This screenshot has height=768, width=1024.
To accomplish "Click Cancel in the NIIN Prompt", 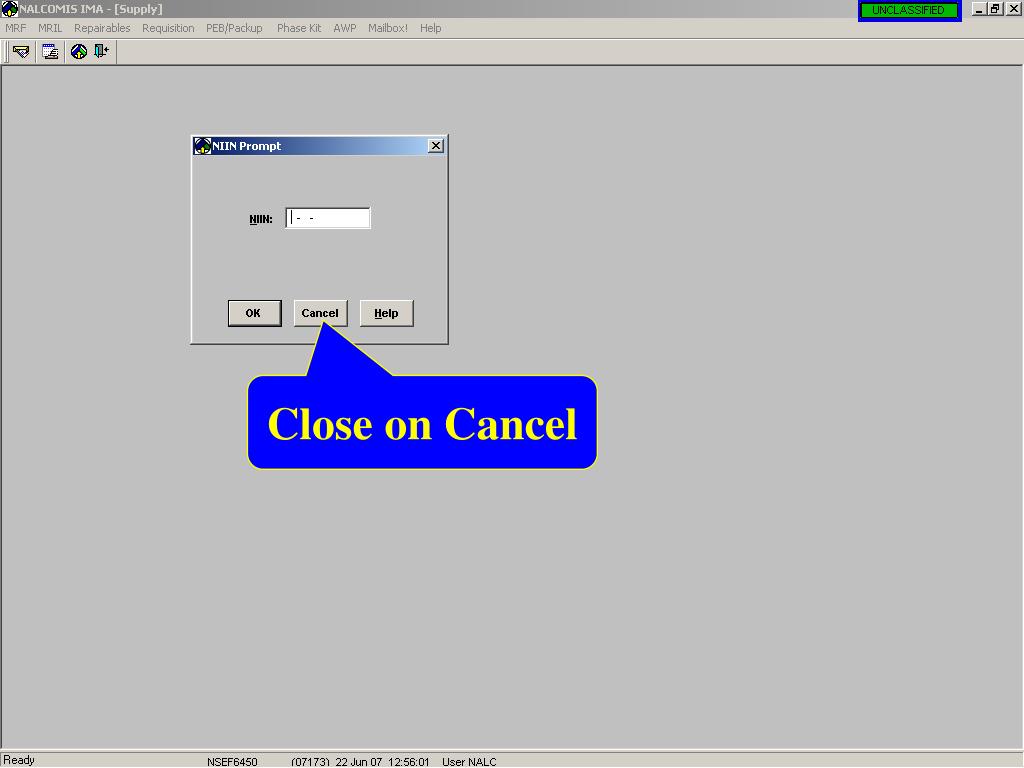I will pos(320,313).
